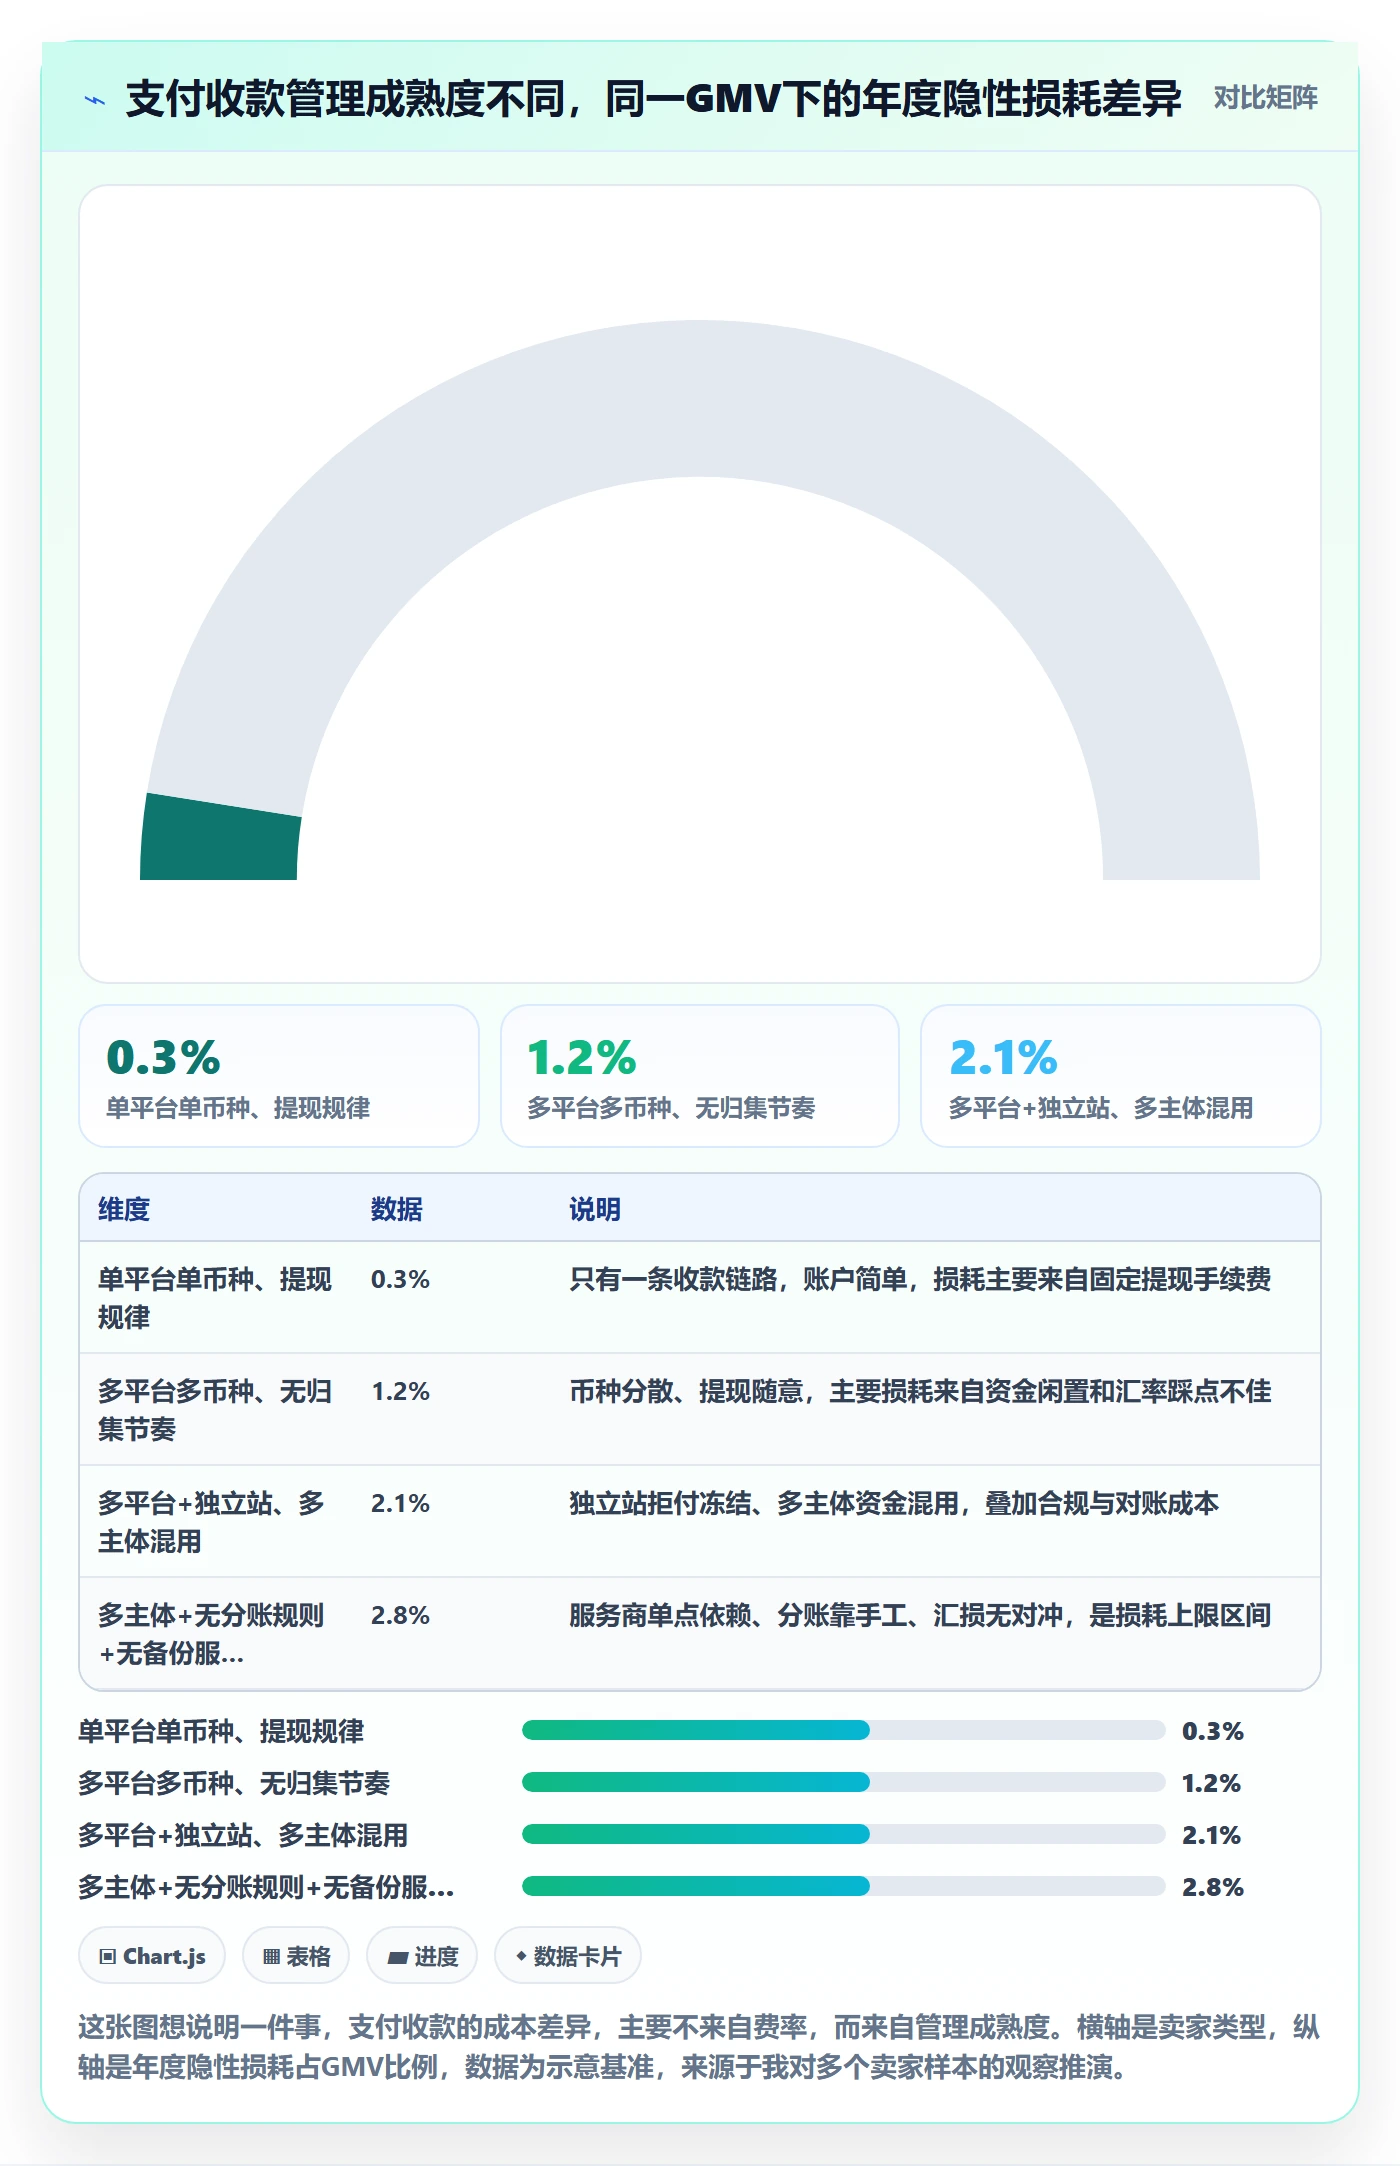Click the footnote paragraph 这张图想说明一件事
The width and height of the screenshot is (1400, 2166).
pyautogui.click(x=699, y=2046)
